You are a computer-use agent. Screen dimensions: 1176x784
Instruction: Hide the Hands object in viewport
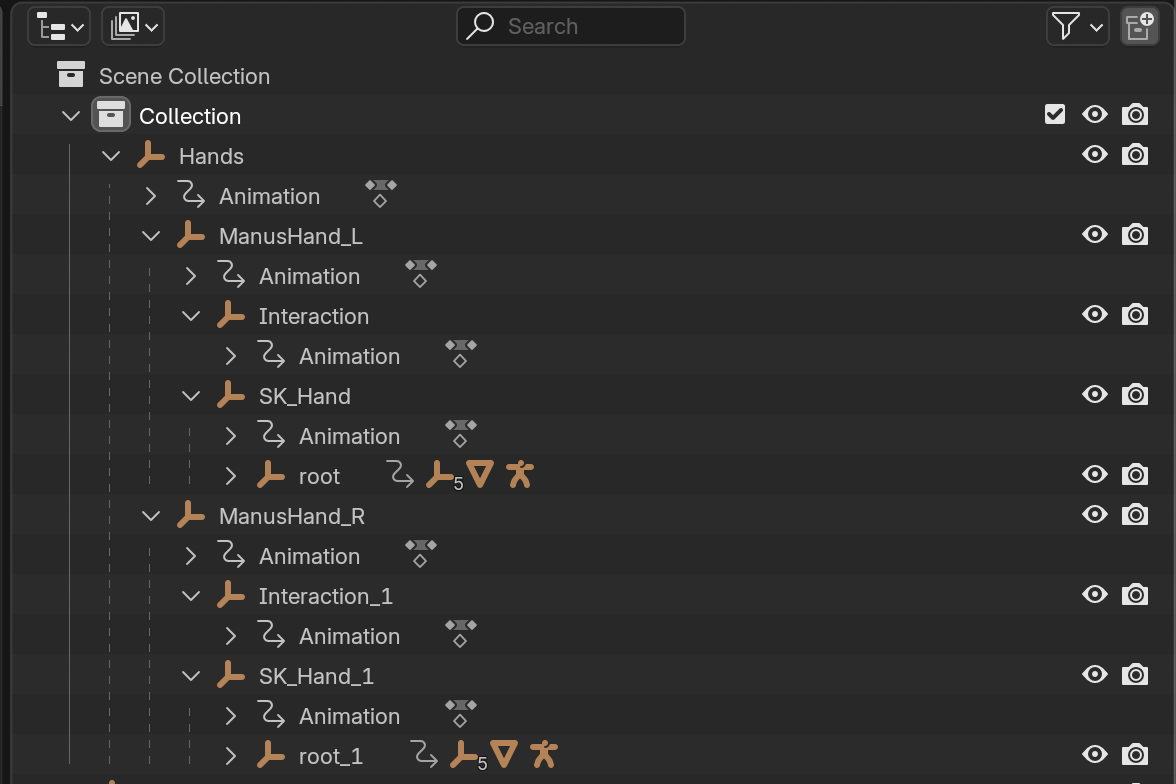pyautogui.click(x=1095, y=155)
